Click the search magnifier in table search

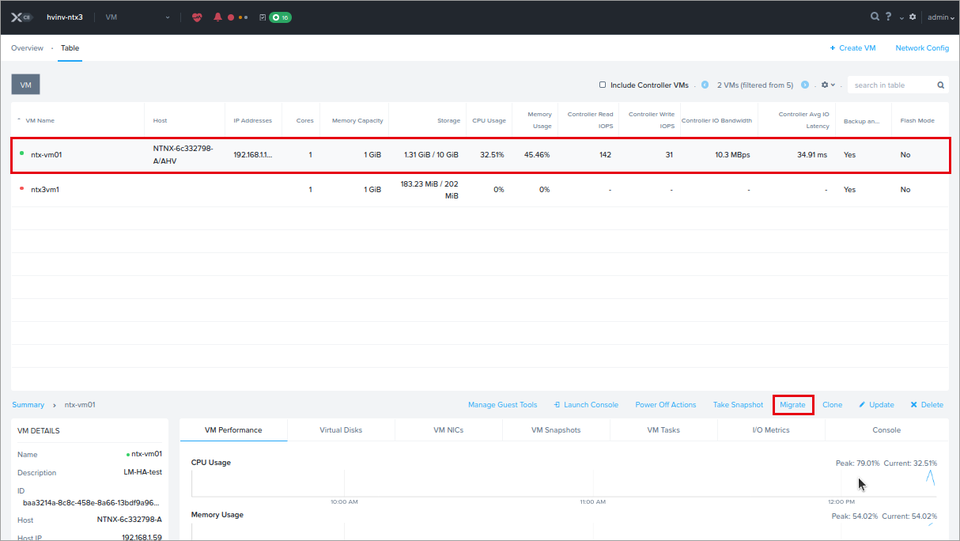point(940,85)
